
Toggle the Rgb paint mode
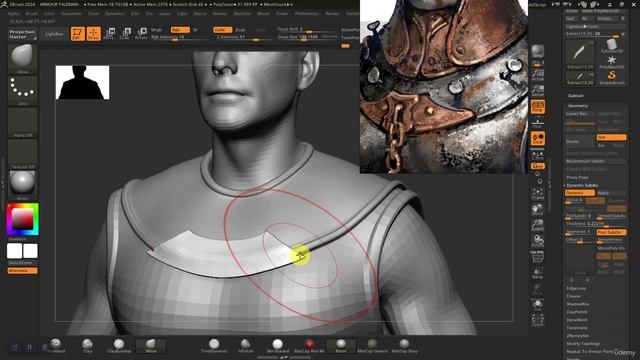pyautogui.click(x=180, y=30)
